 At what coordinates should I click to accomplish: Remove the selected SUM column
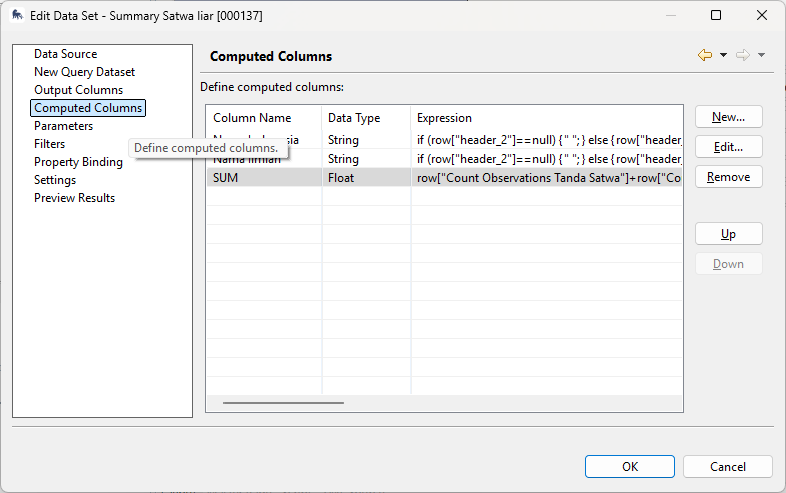click(728, 177)
